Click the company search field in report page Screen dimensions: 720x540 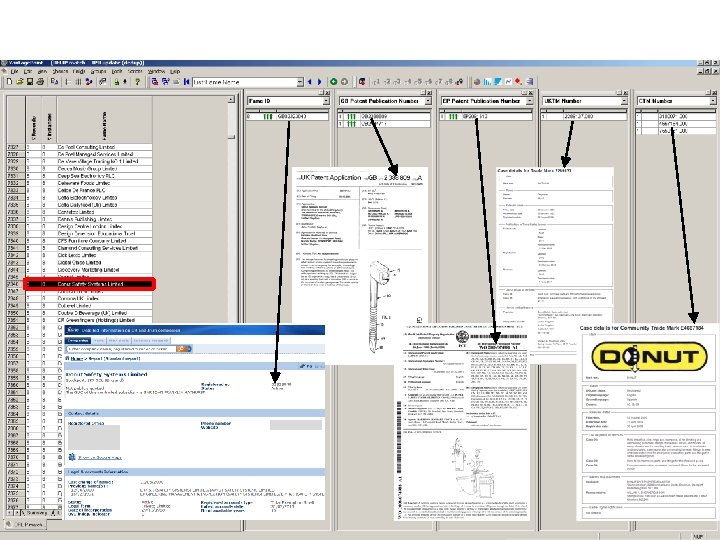(121, 349)
